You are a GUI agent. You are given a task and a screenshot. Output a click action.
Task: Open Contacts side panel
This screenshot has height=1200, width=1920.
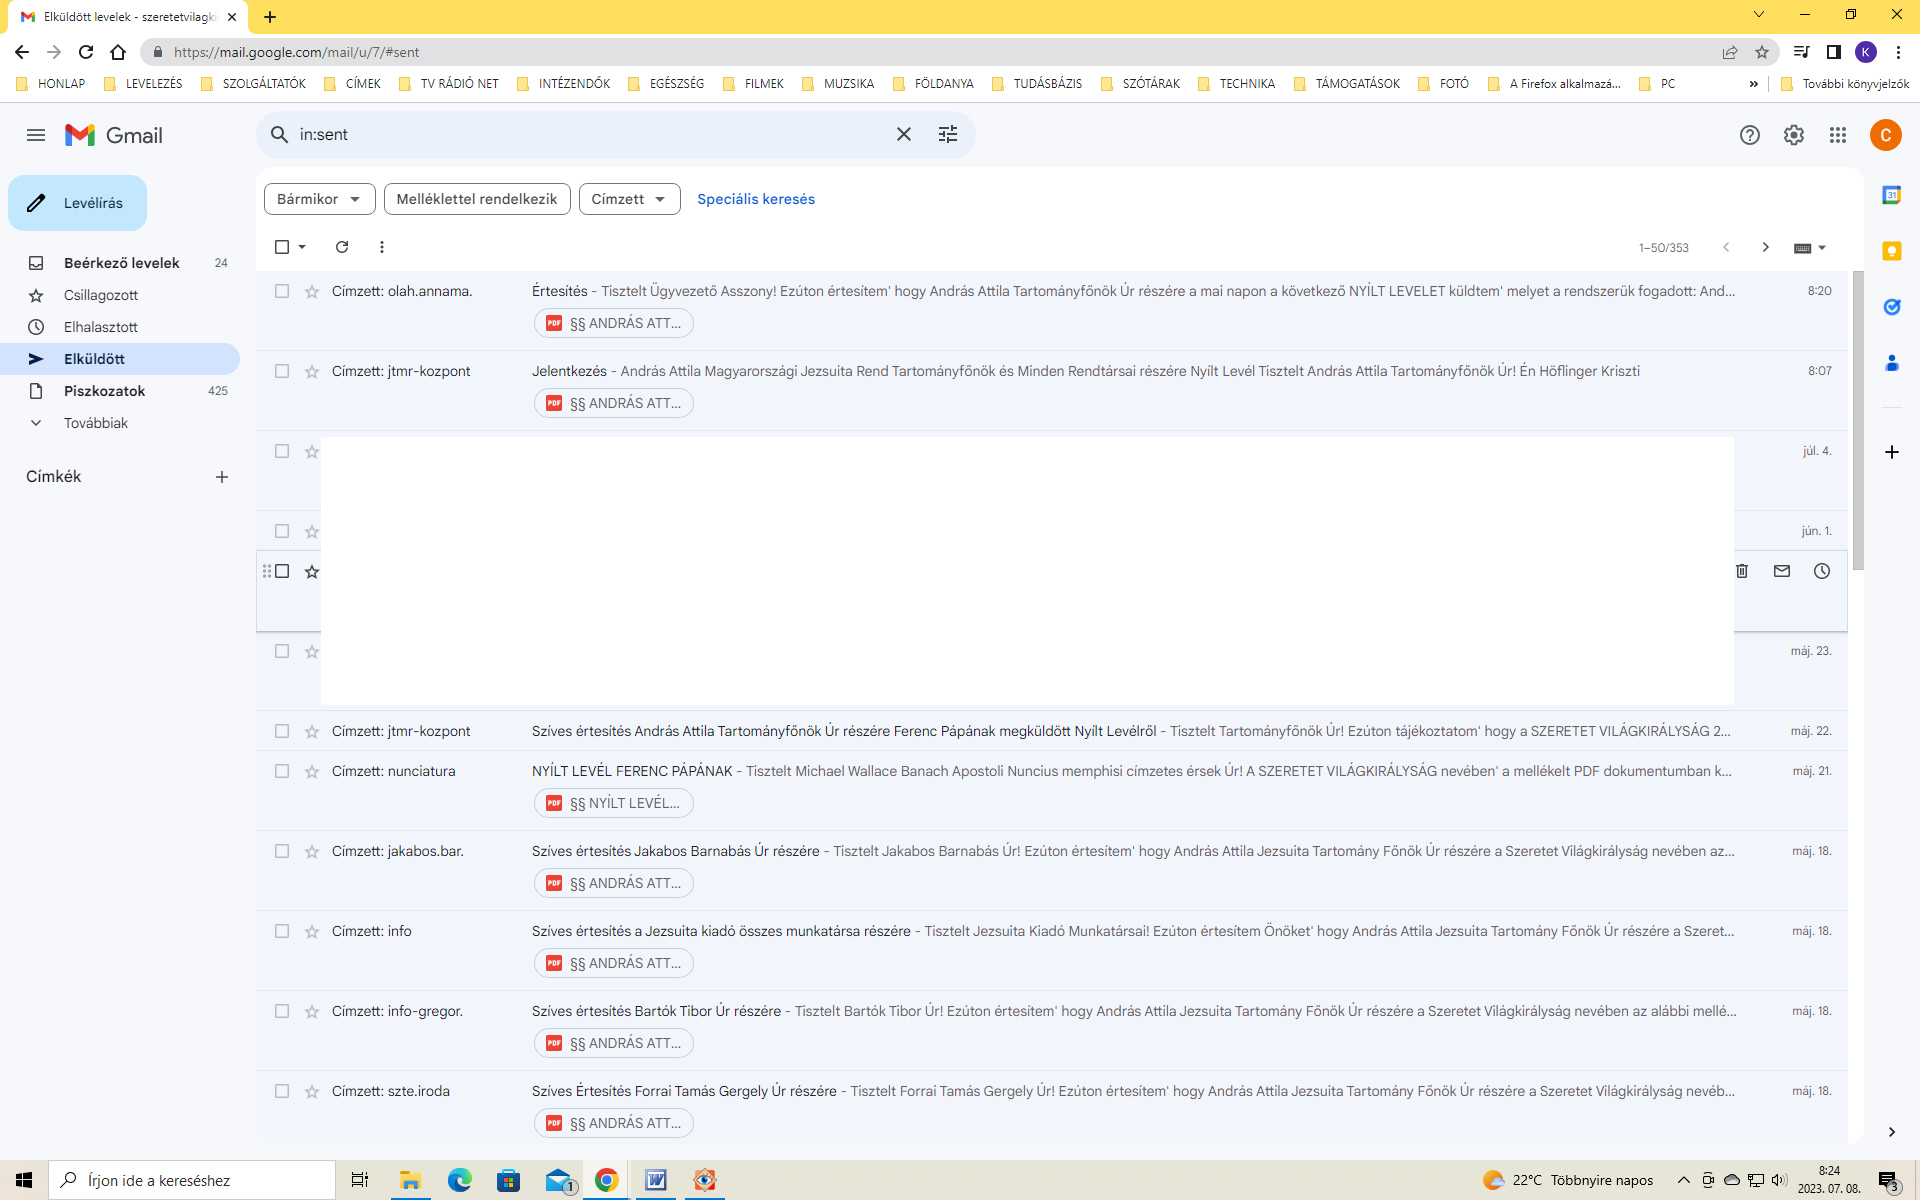tap(1892, 363)
